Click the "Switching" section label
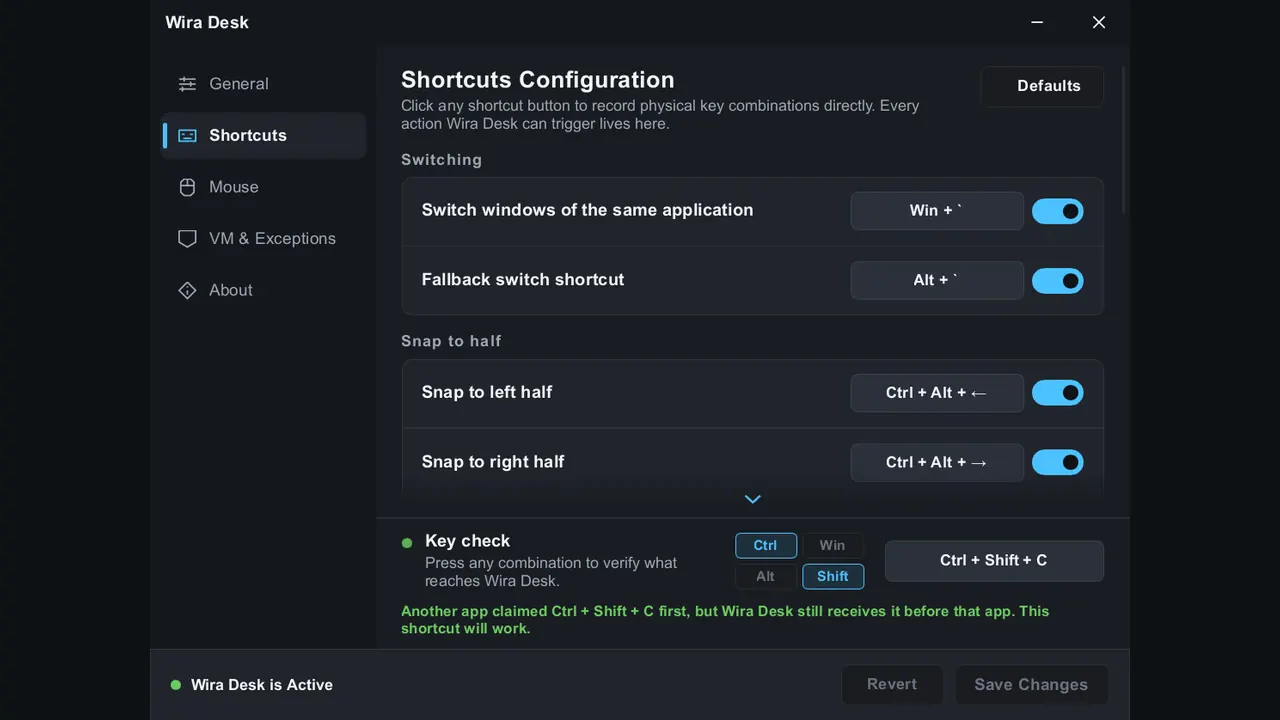1280x720 pixels. point(441,160)
